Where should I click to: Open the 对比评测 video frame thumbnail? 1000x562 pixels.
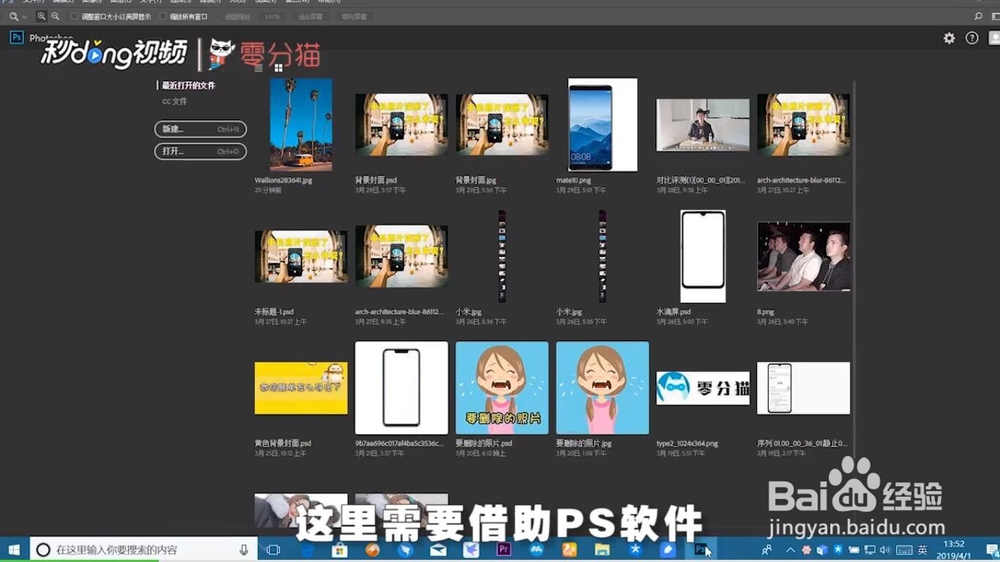(x=703, y=125)
